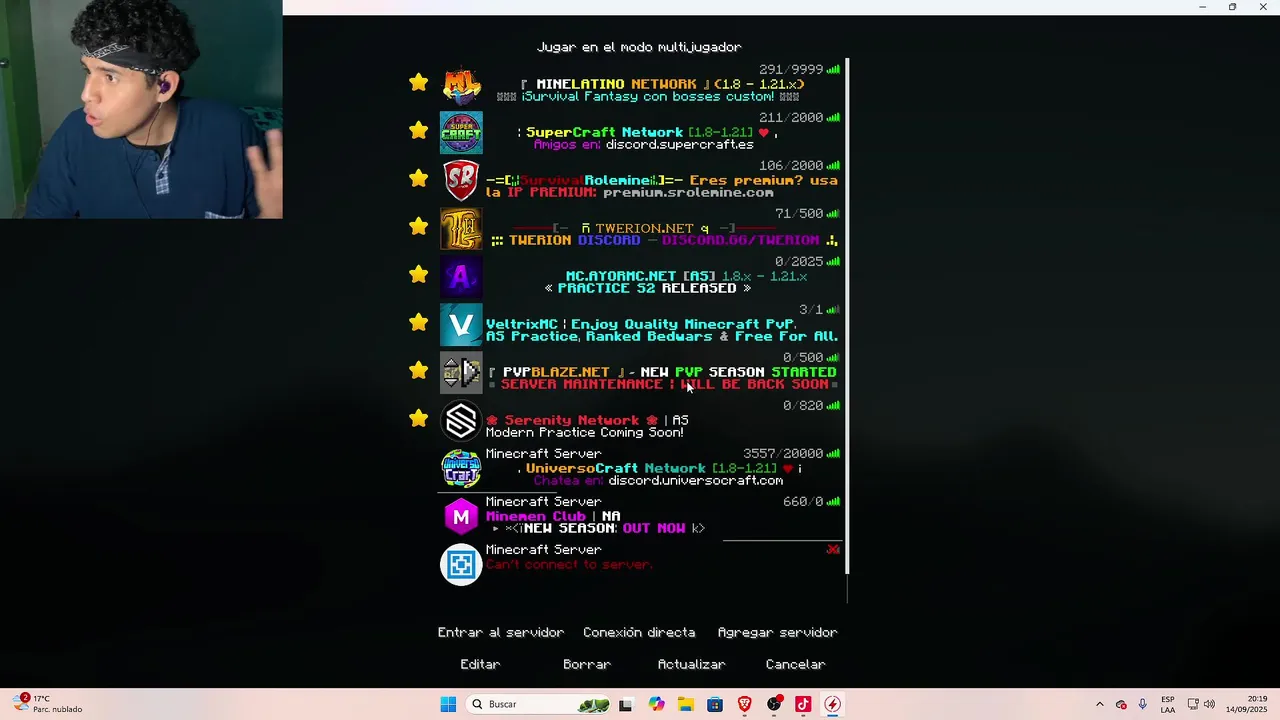This screenshot has height=720, width=1280.
Task: Click the star beside Twerion
Action: 418,226
